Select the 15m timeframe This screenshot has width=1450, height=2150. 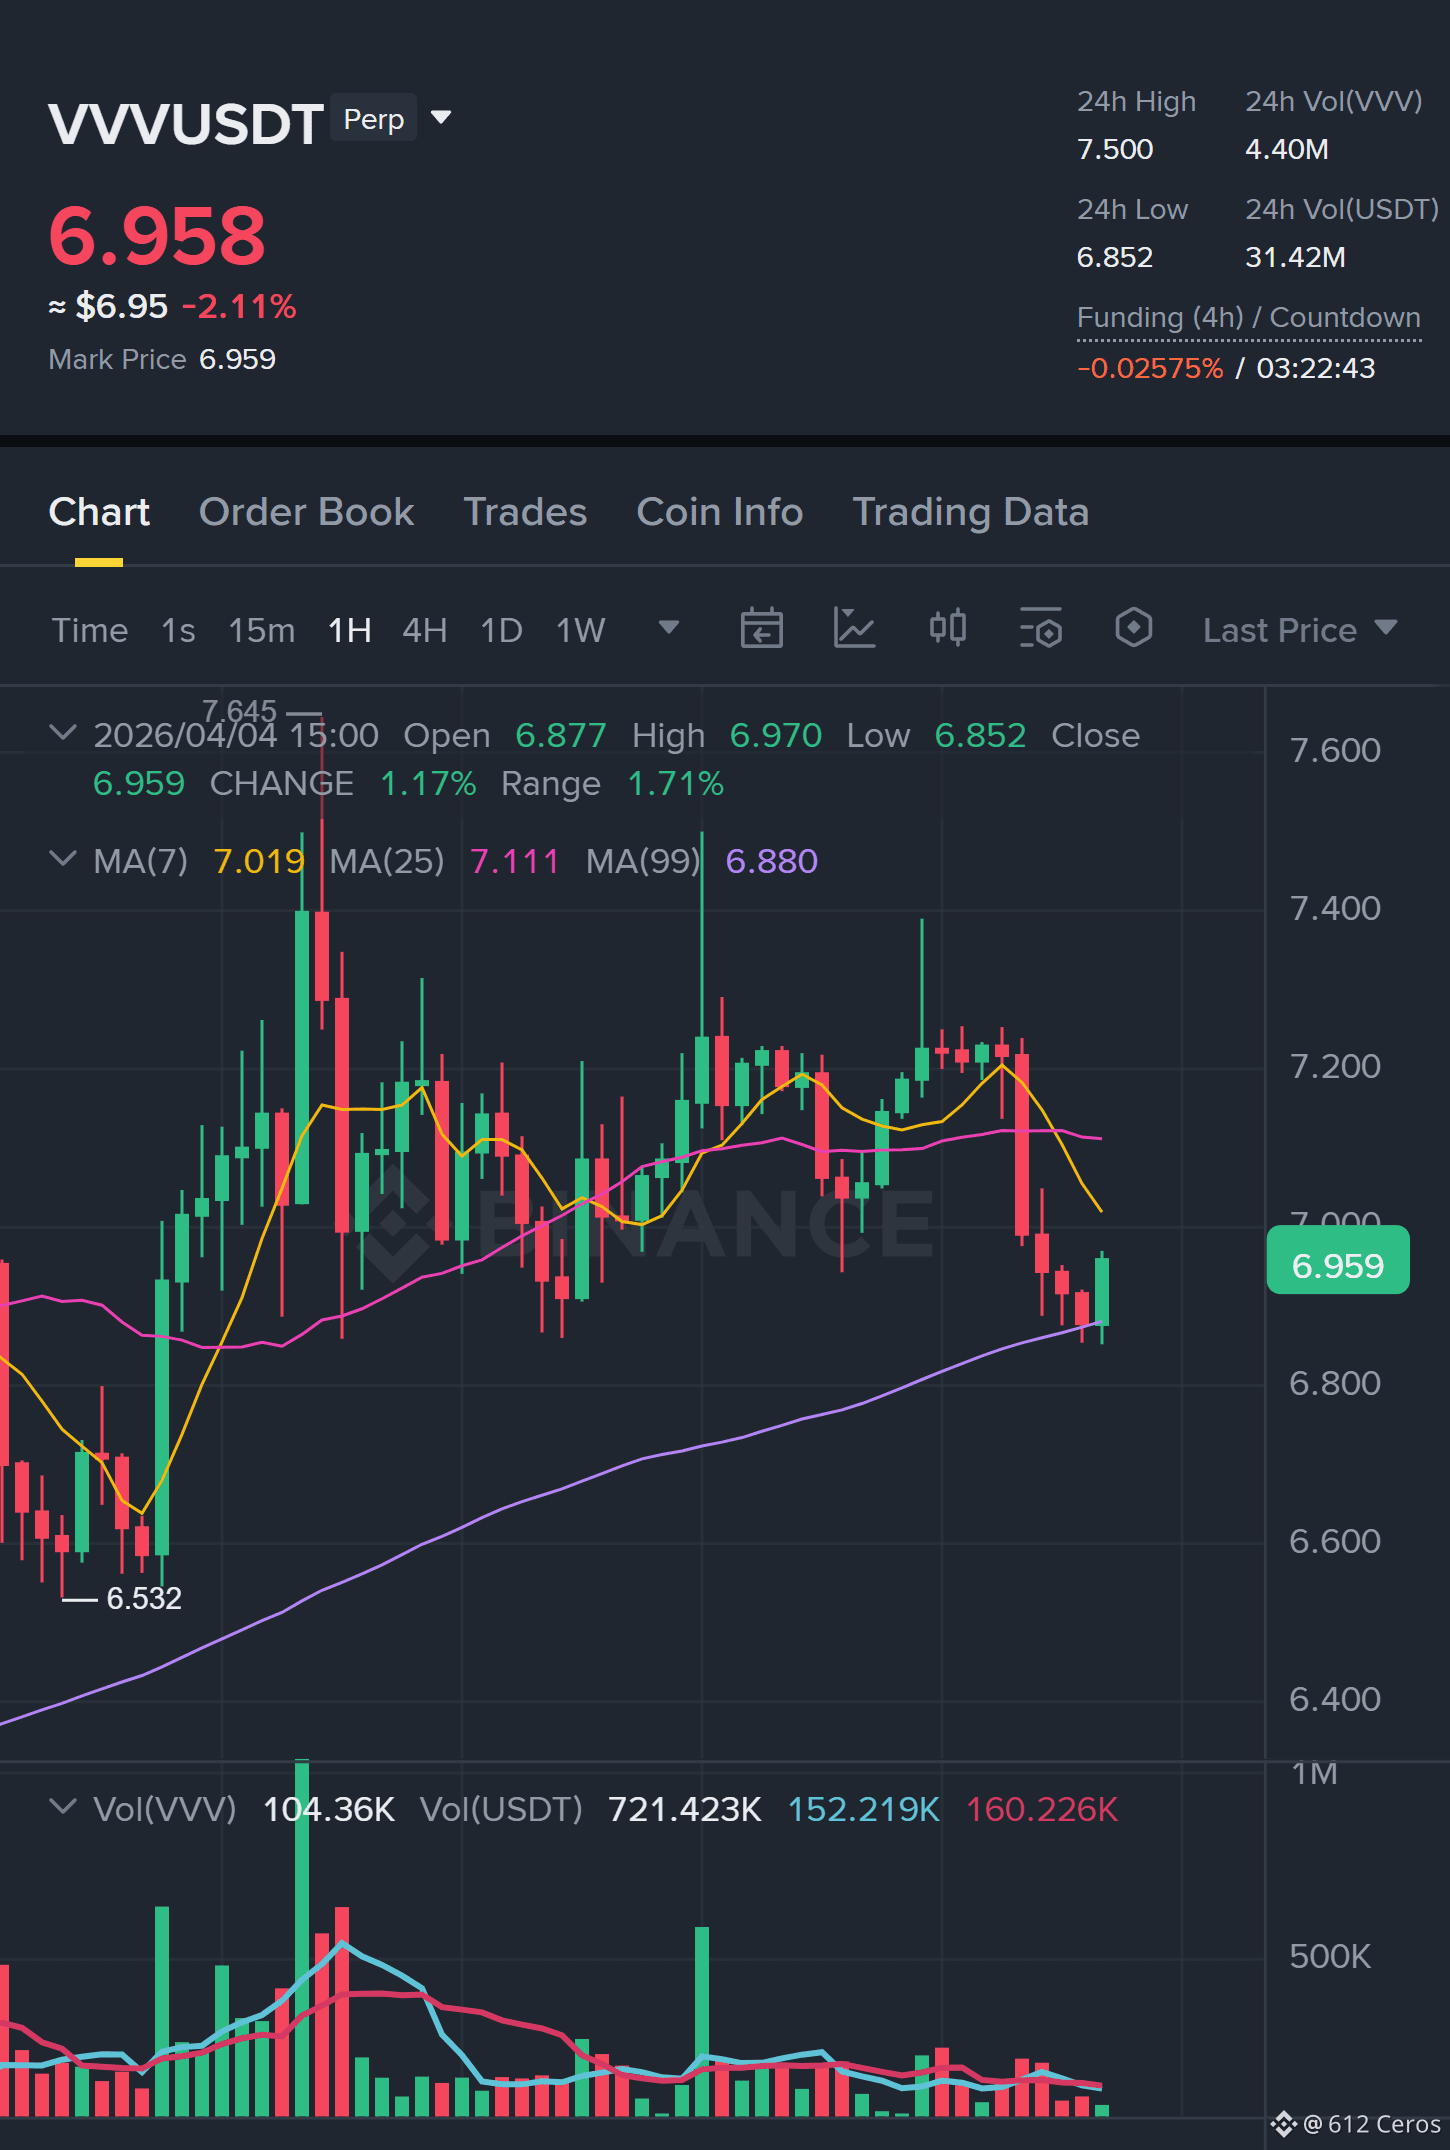tap(262, 630)
